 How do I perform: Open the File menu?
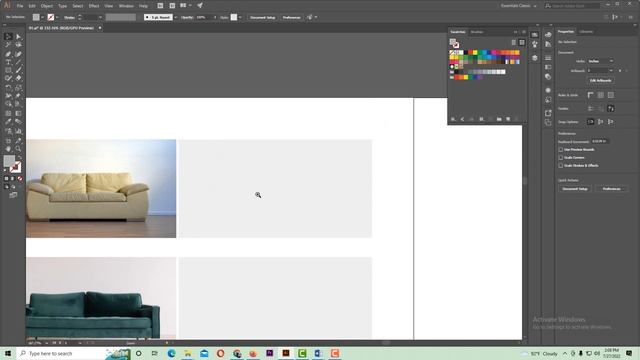[x=20, y=6]
